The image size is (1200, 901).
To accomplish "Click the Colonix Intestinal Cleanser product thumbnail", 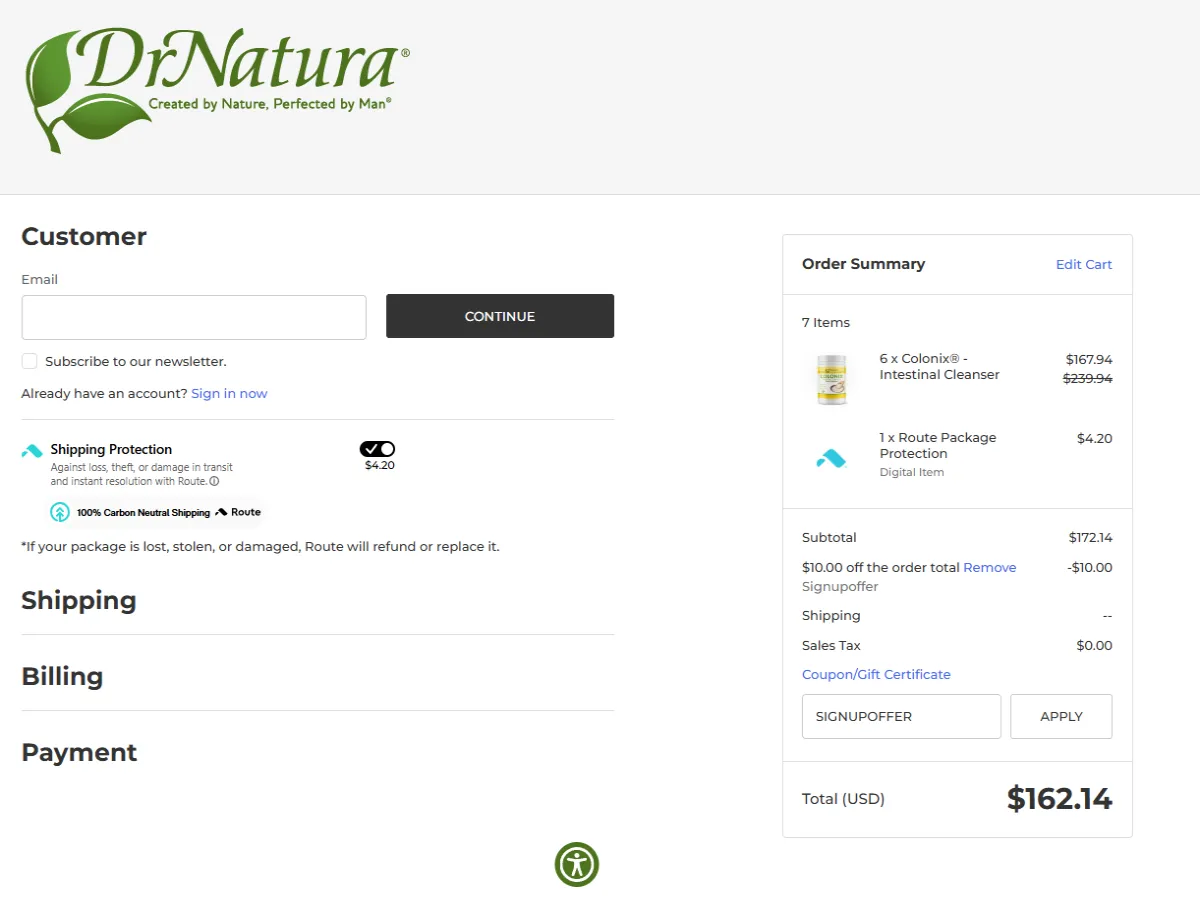I will pyautogui.click(x=831, y=379).
